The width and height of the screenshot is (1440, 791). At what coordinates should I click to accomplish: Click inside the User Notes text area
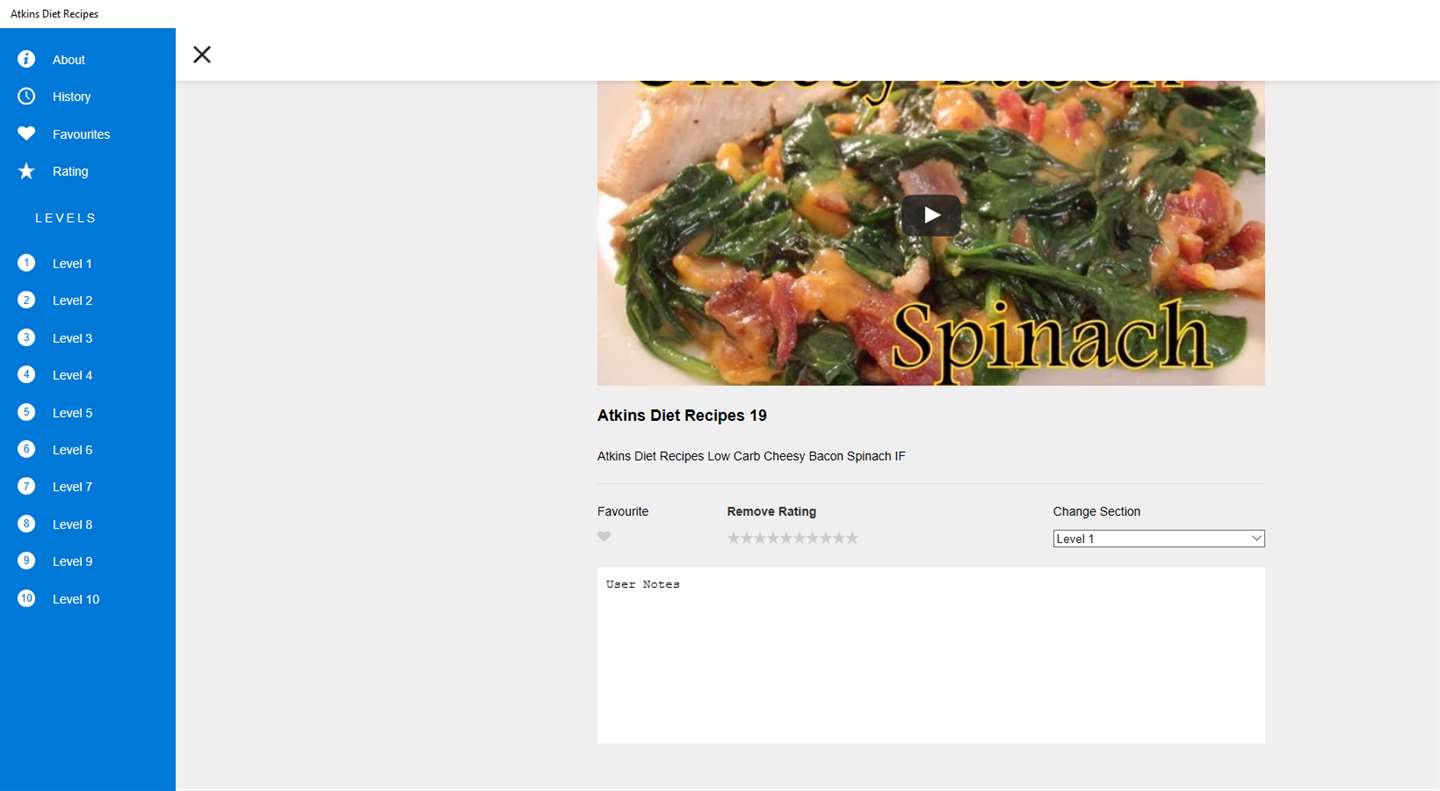(931, 655)
